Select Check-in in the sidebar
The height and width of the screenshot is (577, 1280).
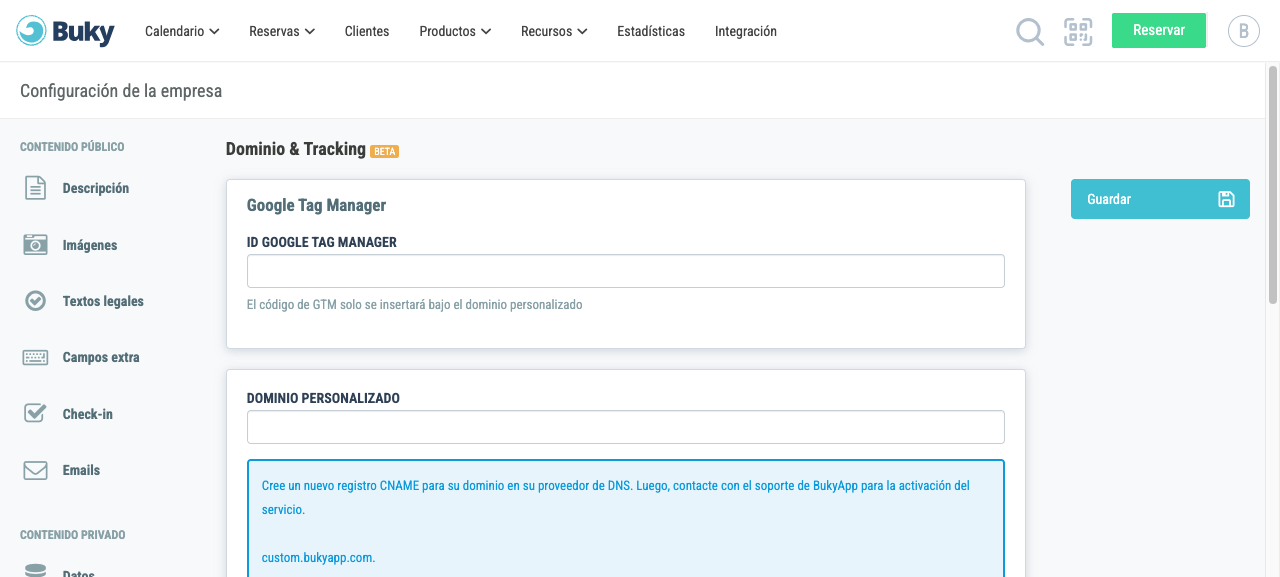point(88,414)
